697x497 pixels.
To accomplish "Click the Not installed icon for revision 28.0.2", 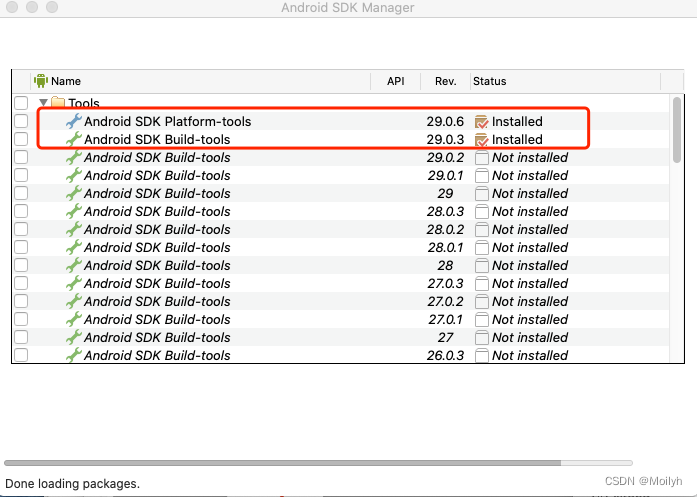I will point(481,230).
